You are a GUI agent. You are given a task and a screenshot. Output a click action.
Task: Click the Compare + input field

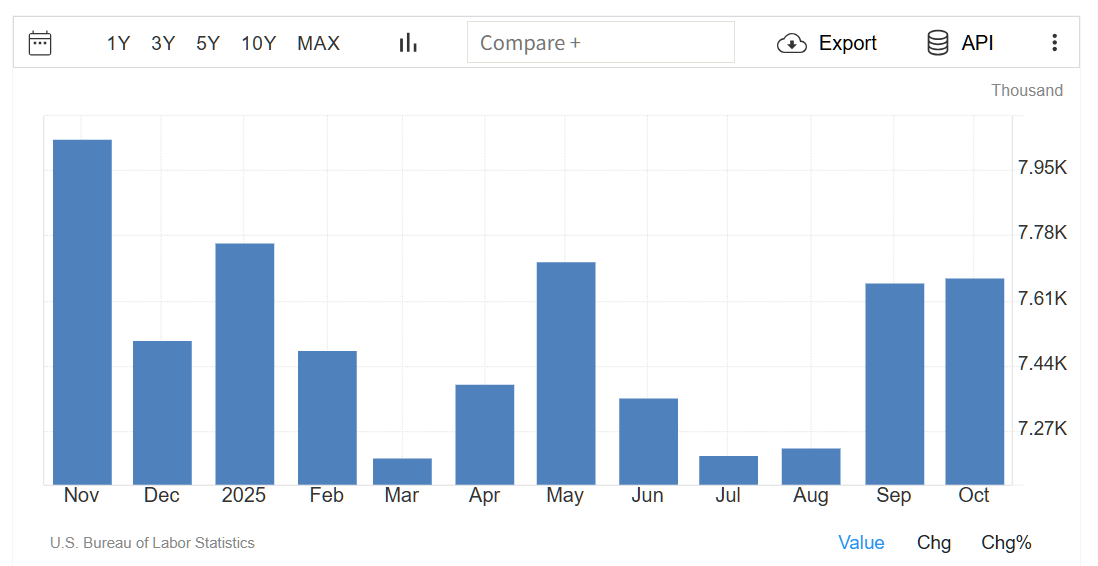tap(600, 43)
